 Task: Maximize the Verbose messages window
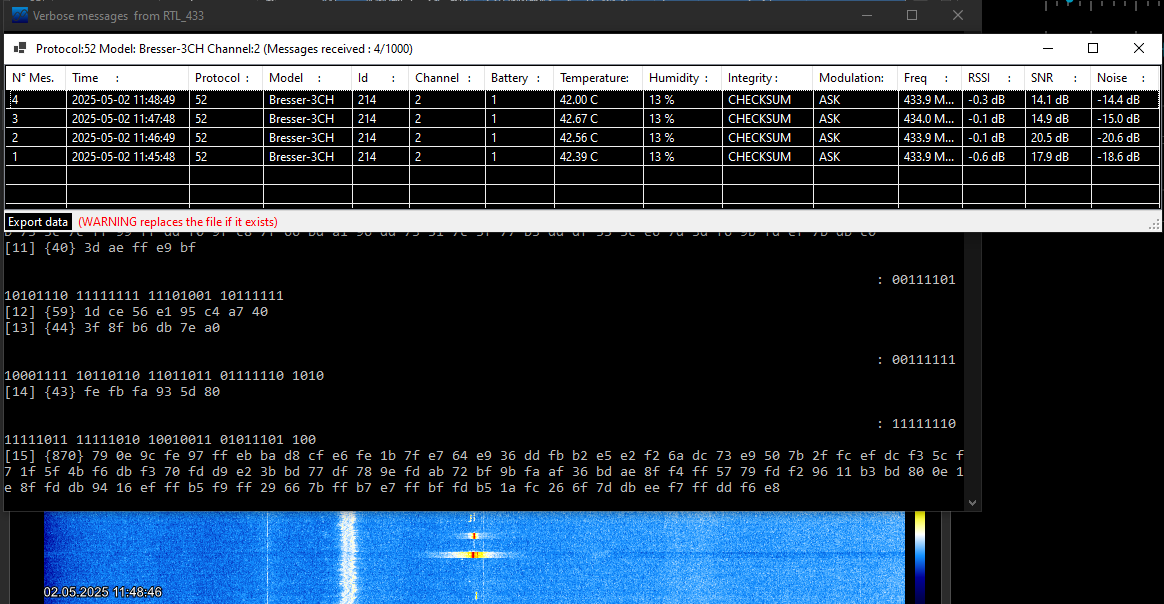point(912,16)
